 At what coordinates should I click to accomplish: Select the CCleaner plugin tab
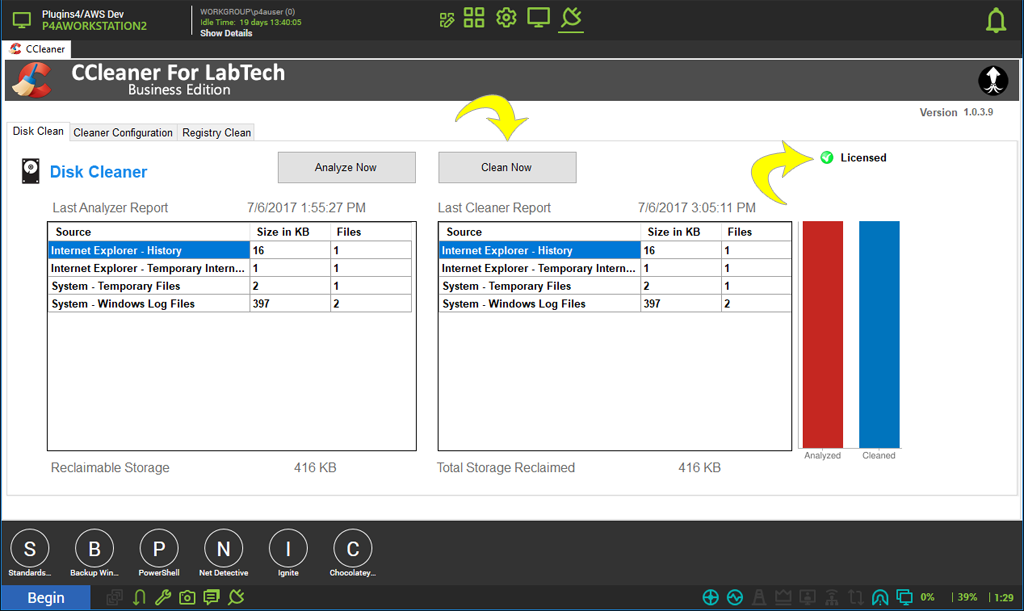pos(37,49)
